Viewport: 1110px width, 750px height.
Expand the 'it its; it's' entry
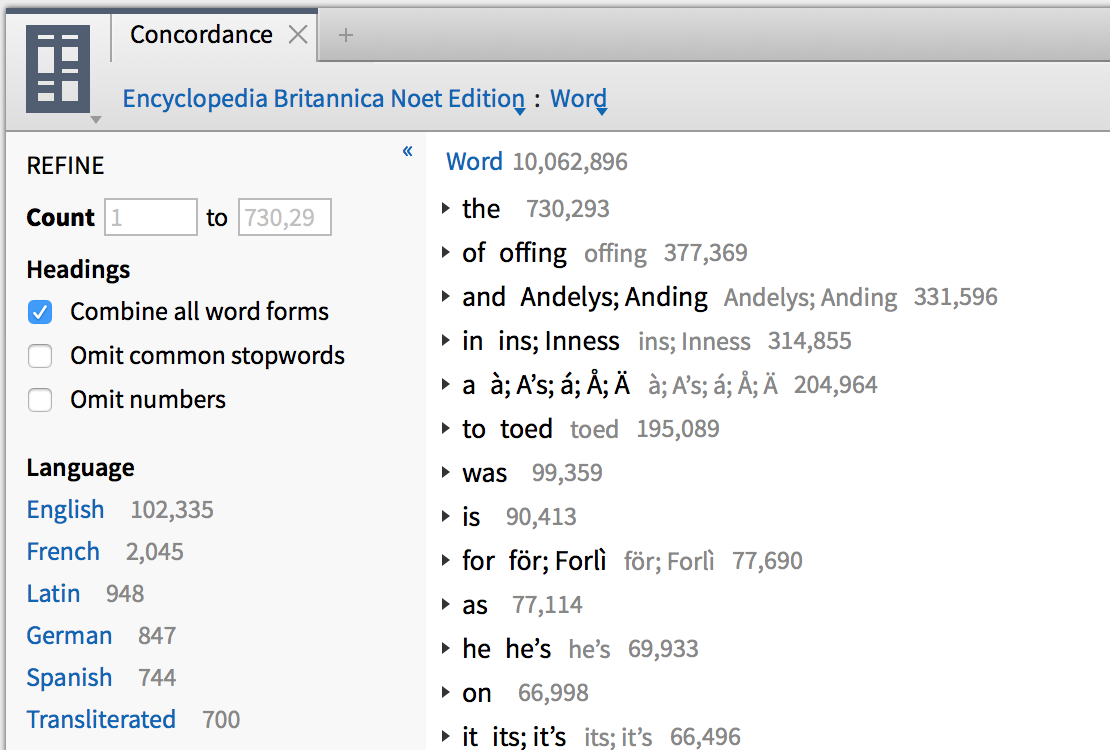(x=445, y=736)
